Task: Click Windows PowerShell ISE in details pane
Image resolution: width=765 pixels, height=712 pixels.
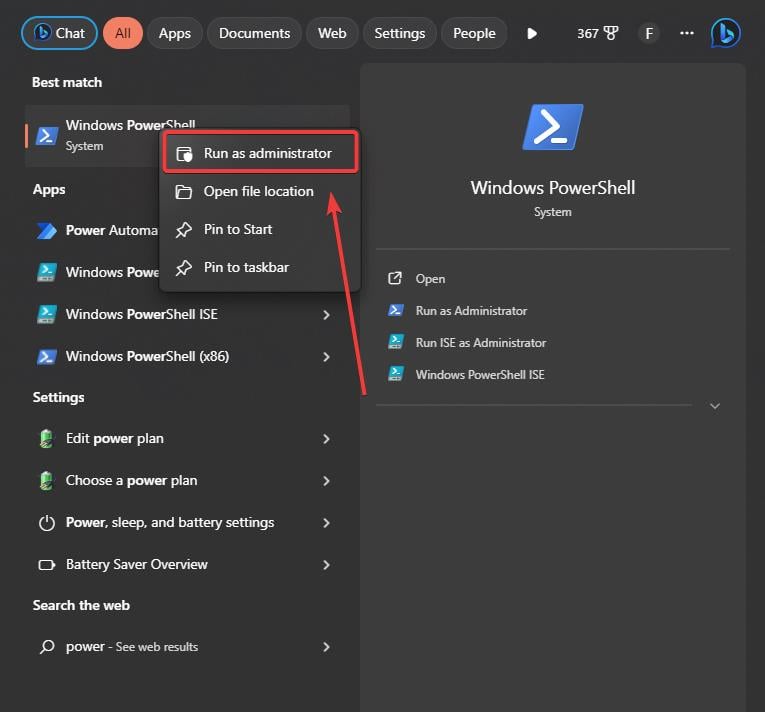Action: click(x=480, y=374)
